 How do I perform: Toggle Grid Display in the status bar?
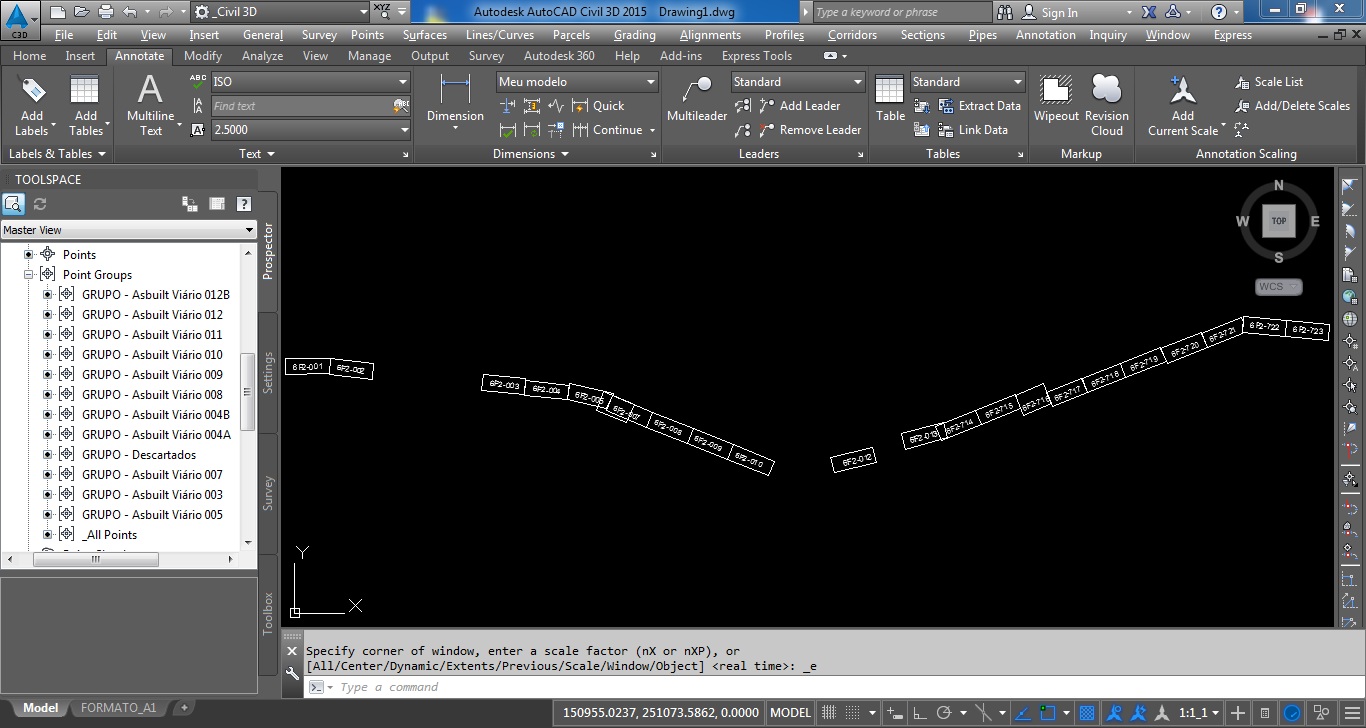pos(852,712)
